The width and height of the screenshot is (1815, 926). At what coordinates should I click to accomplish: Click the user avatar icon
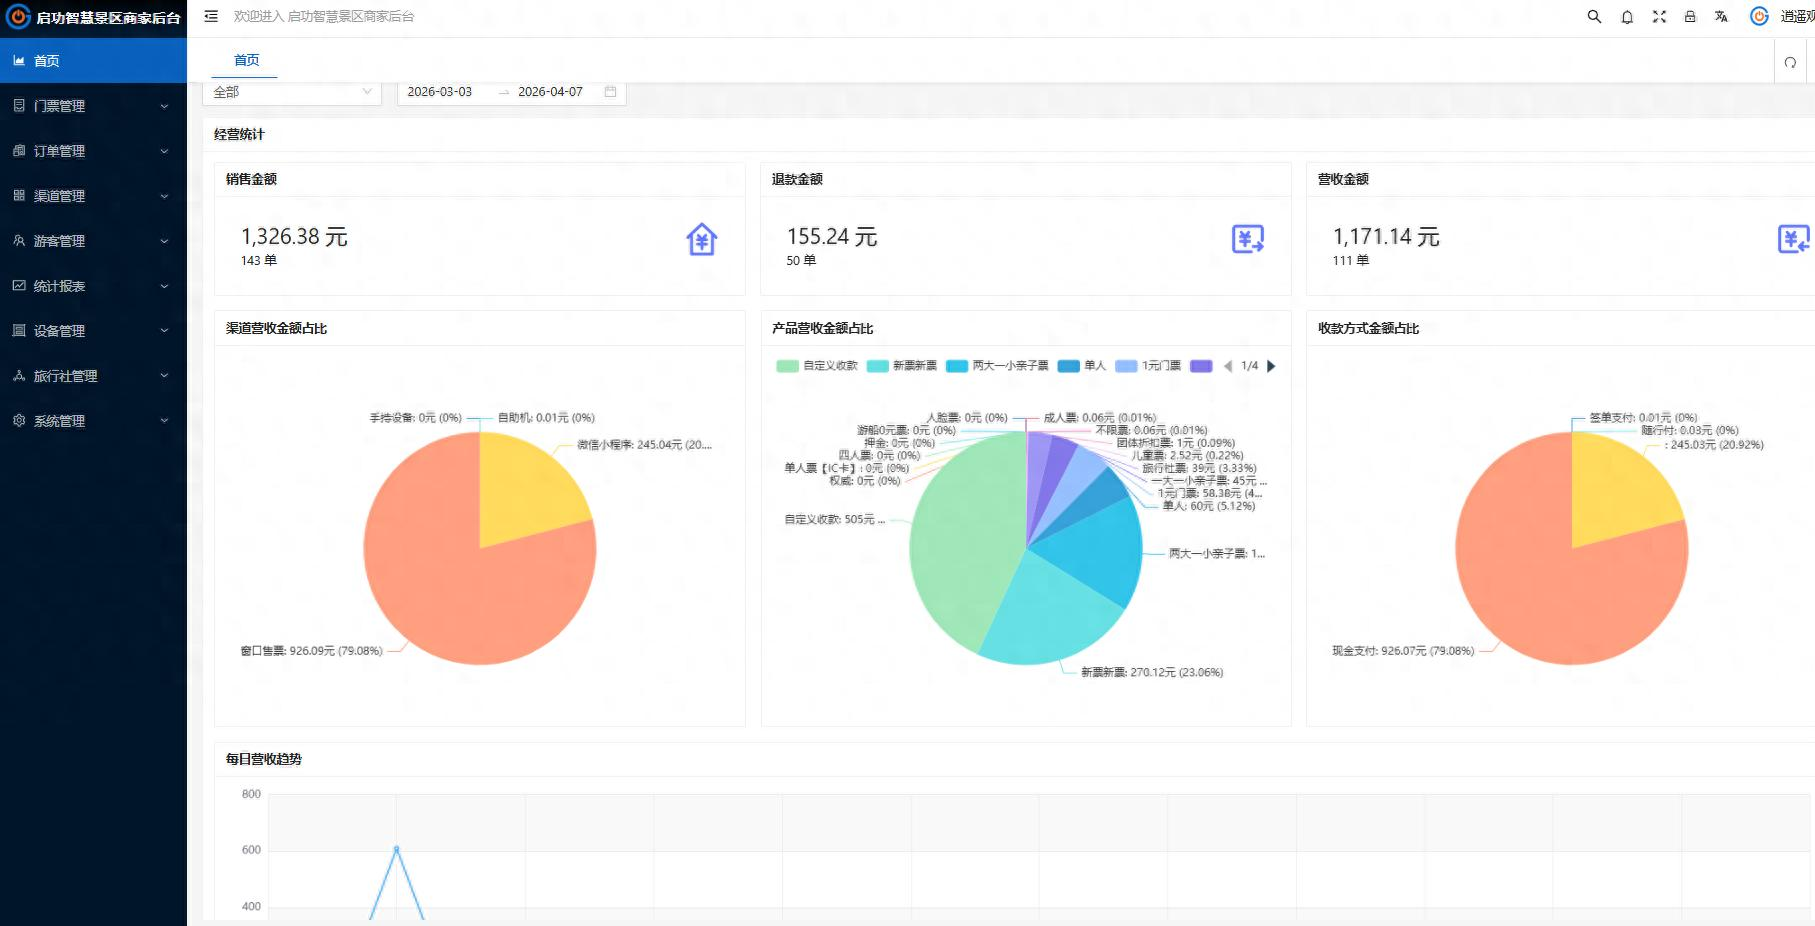tap(1759, 16)
